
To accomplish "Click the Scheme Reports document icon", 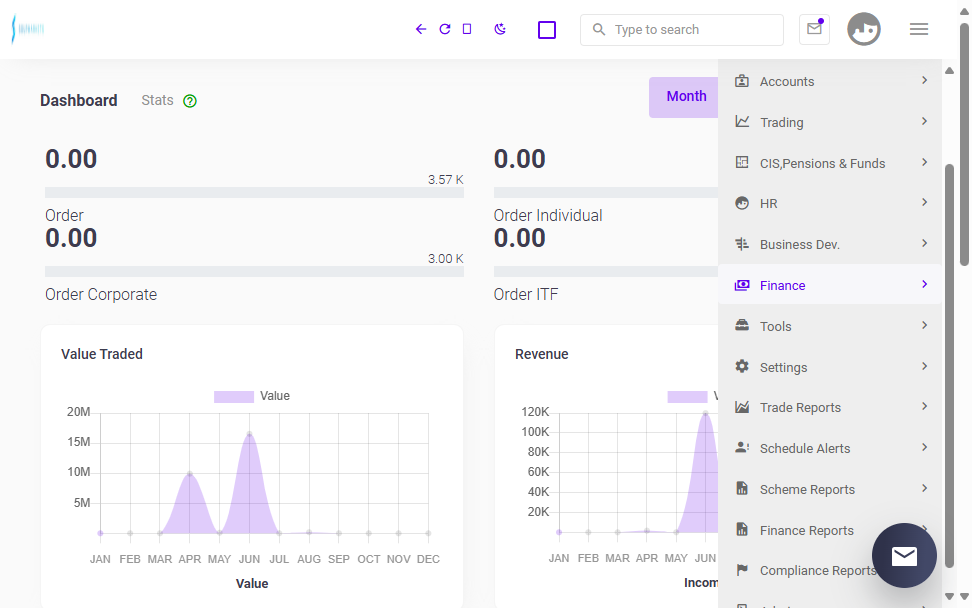I will click(x=741, y=488).
